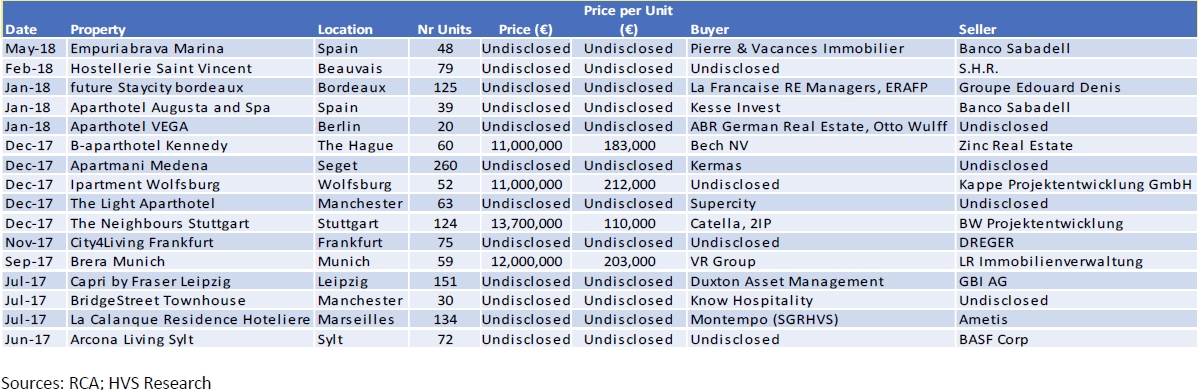Select the 183,000 price per unit cell

[x=627, y=145]
